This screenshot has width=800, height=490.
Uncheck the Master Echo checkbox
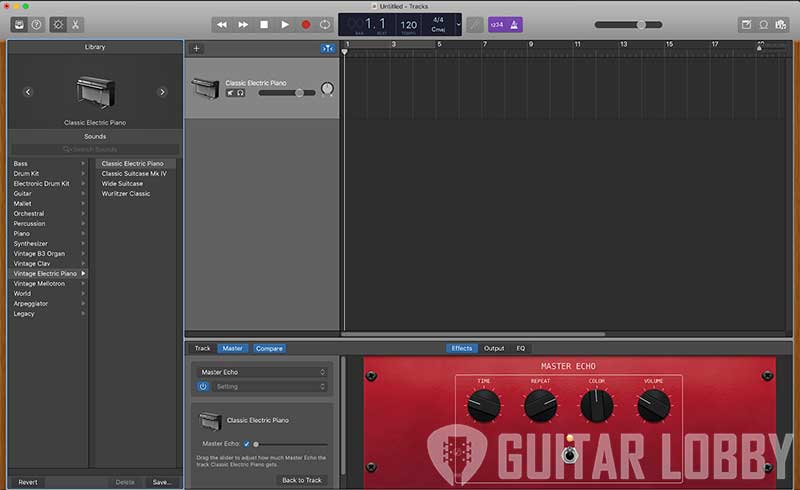point(246,444)
